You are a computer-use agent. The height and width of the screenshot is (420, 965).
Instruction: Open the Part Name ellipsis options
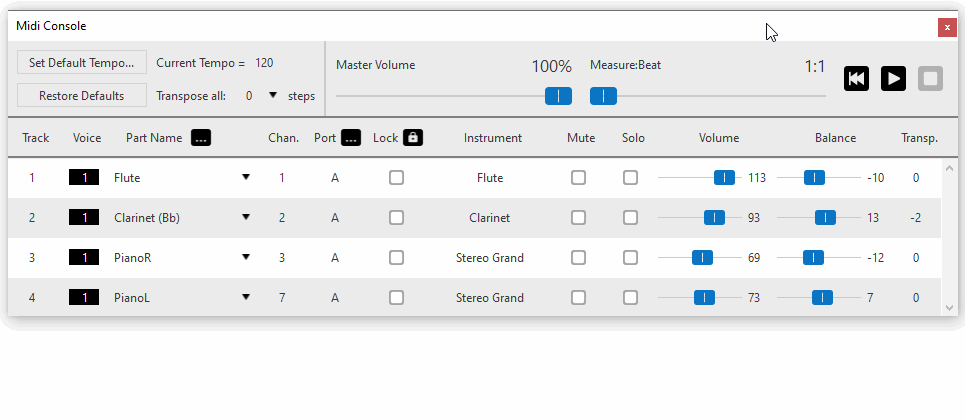201,138
